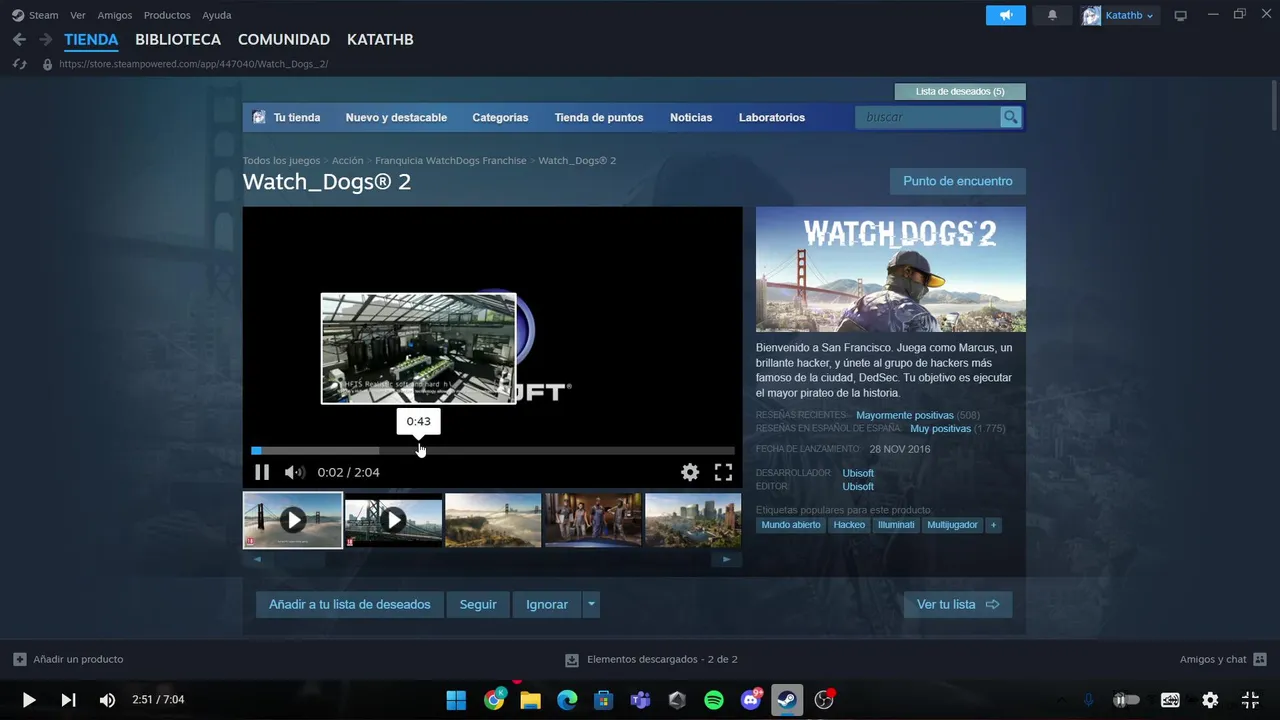Expand the Ignorar dropdown arrow
Viewport: 1280px width, 720px height.
point(591,604)
